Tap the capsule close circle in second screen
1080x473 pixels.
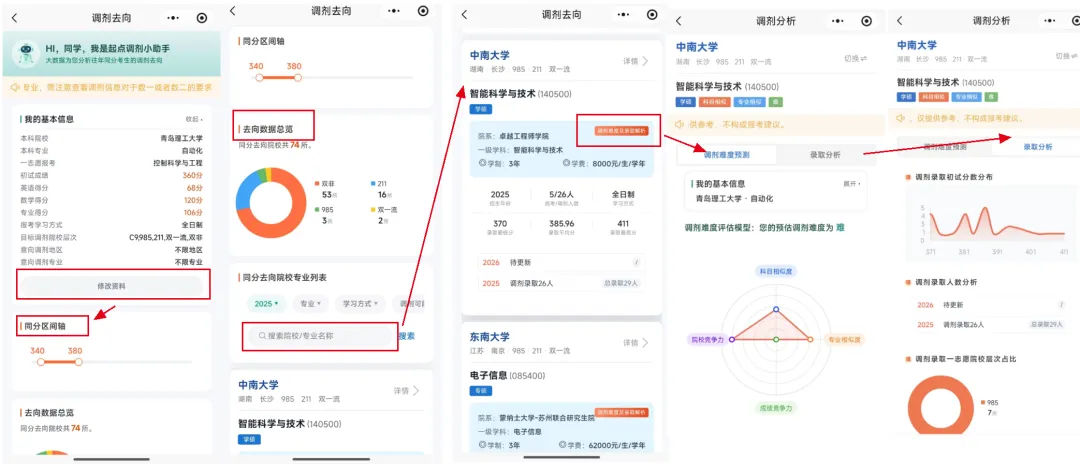pyautogui.click(x=423, y=11)
